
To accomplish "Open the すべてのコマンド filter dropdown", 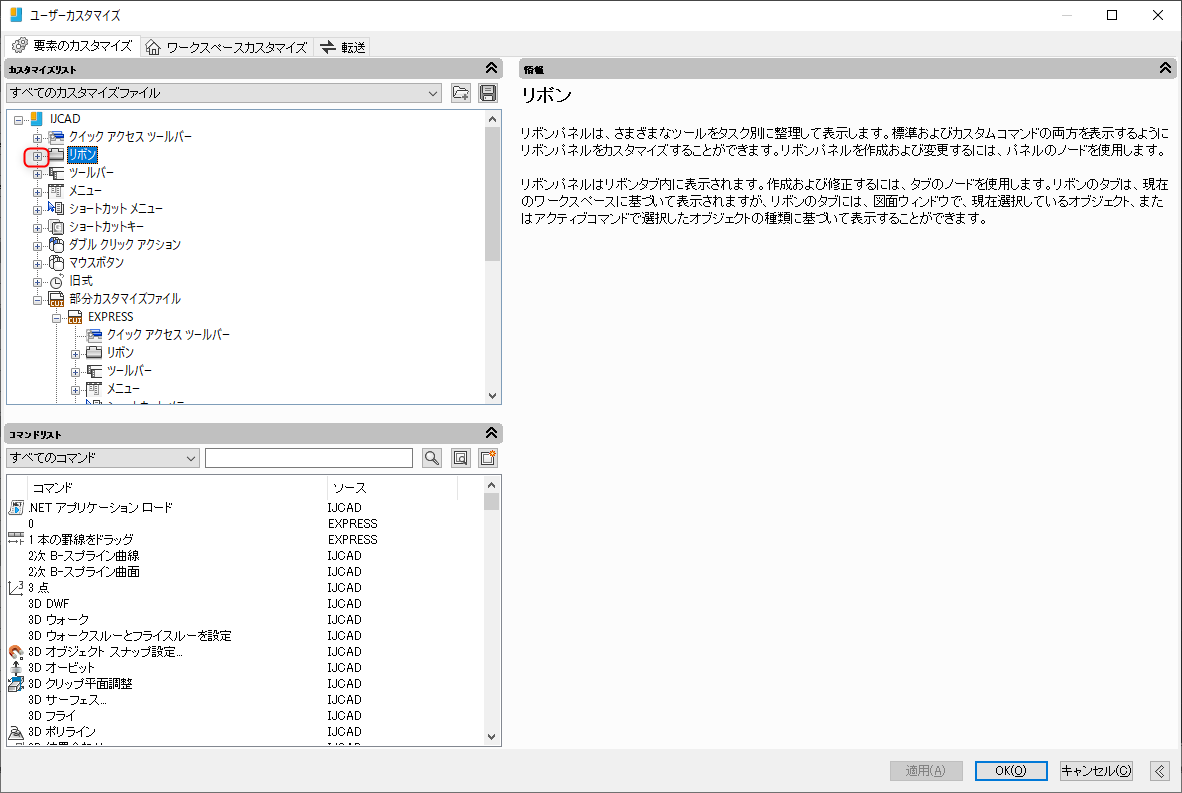I will (x=191, y=458).
